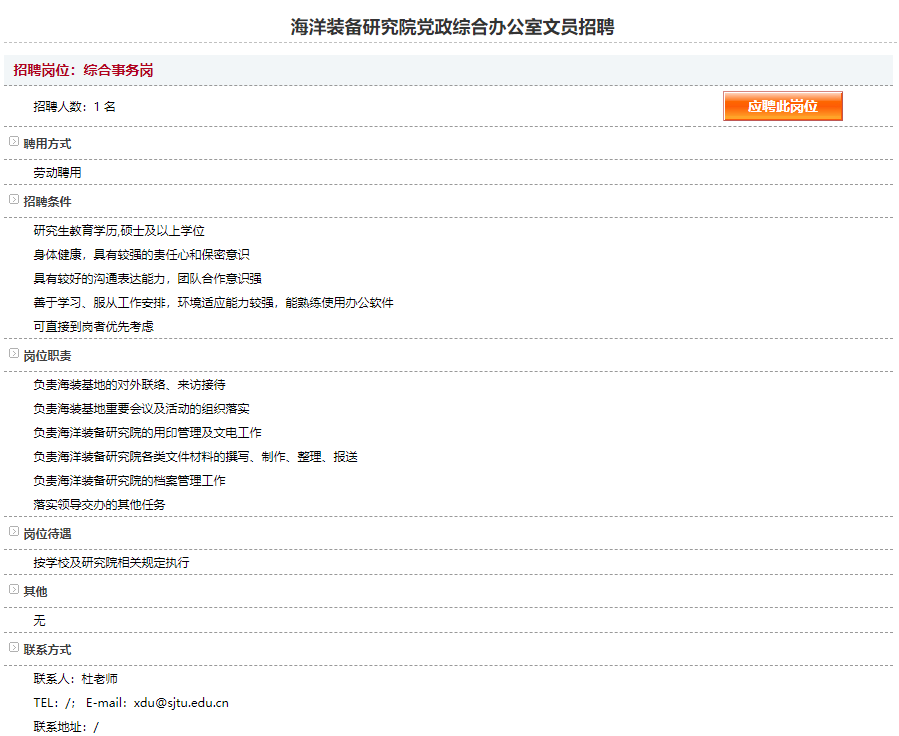This screenshot has height=736, width=899.
Task: Click the 岗位职责 section label
Action: 48,356
